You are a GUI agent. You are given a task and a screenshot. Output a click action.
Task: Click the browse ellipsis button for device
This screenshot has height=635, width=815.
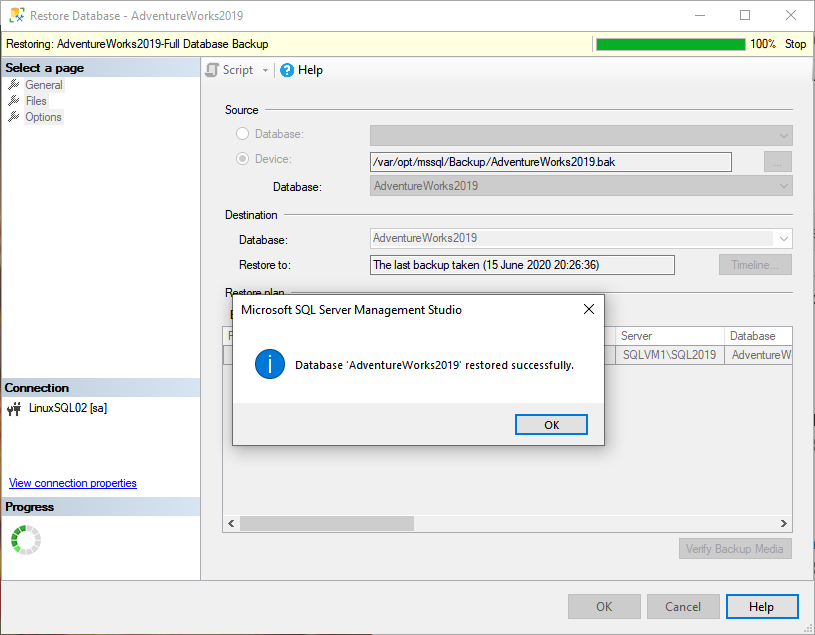point(778,162)
